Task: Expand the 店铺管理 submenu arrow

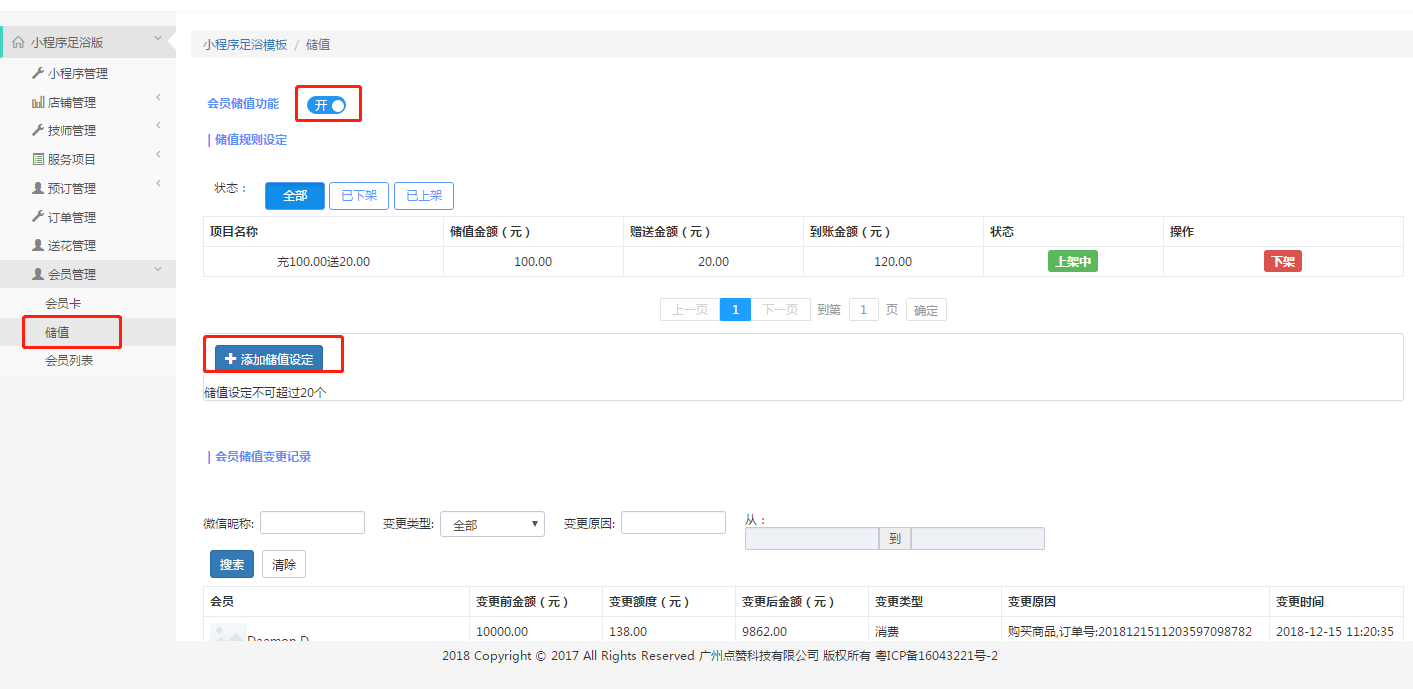Action: [158, 98]
